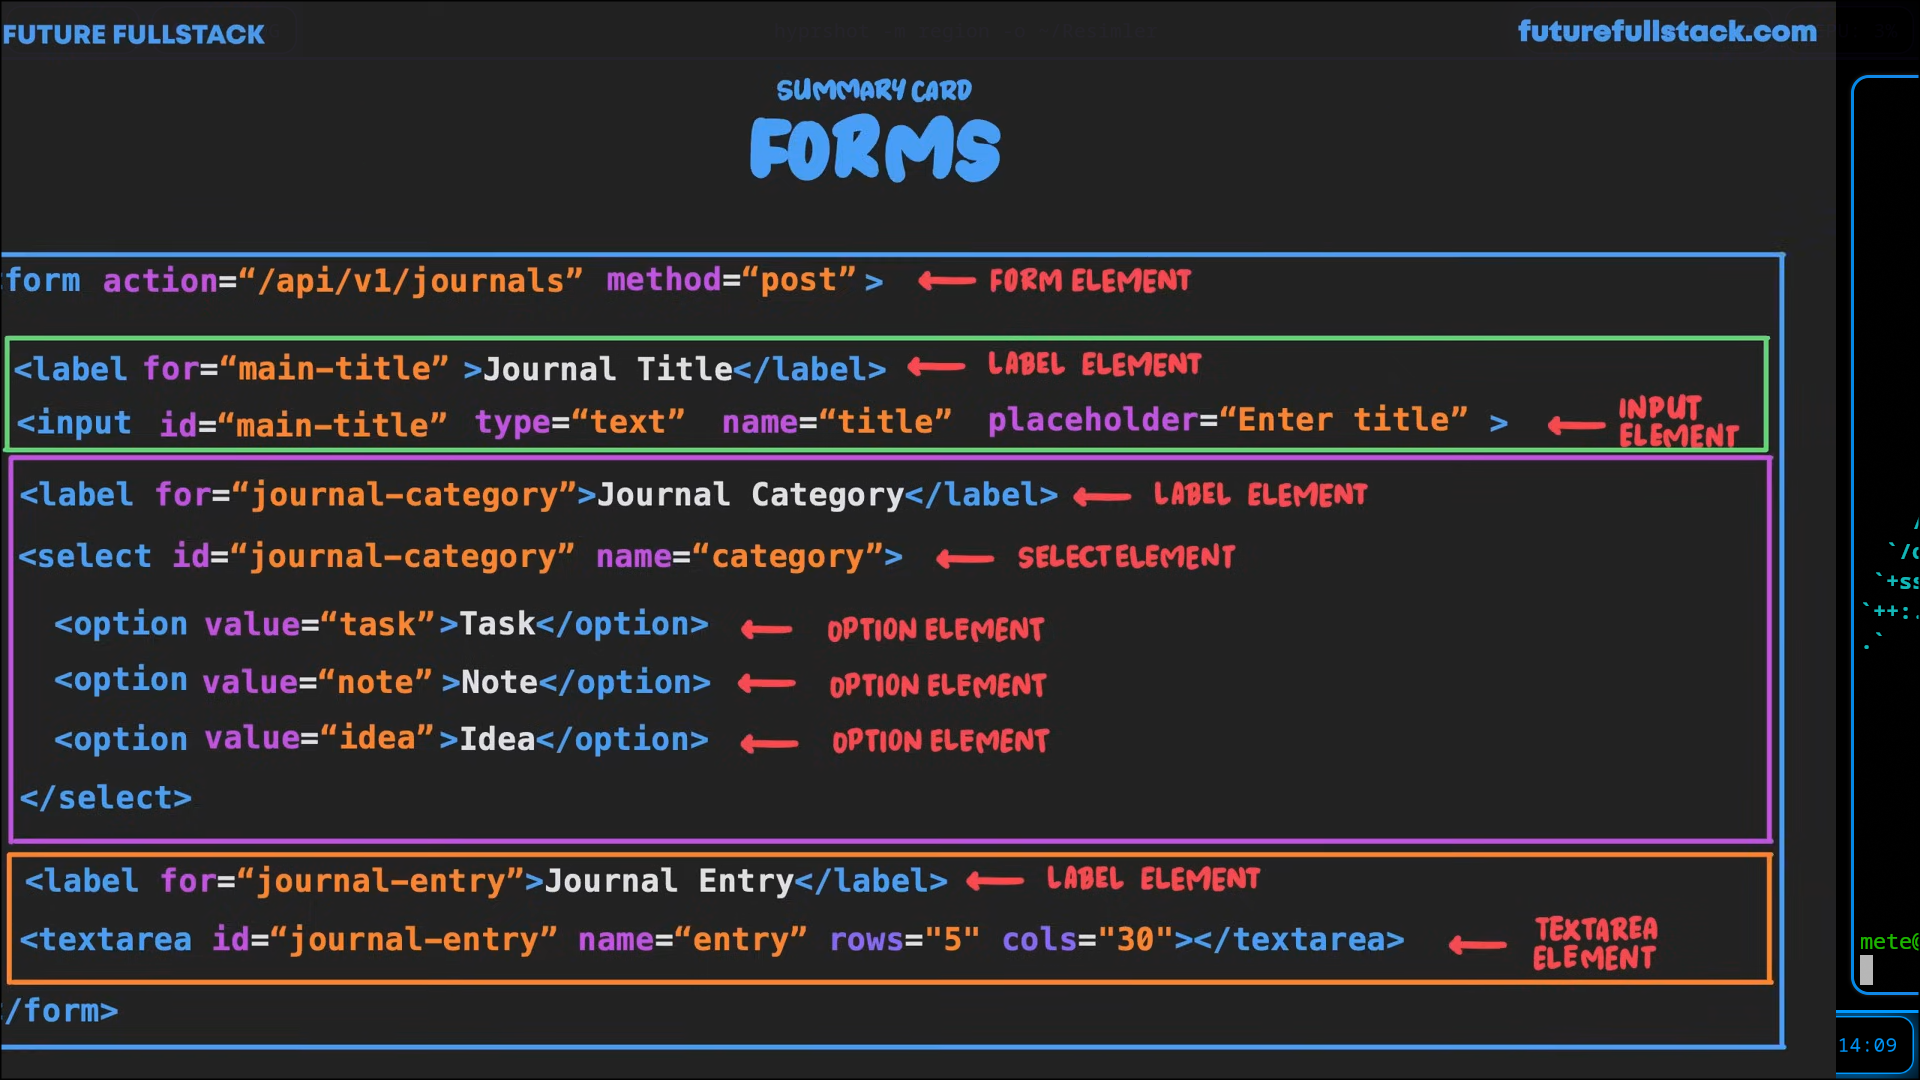This screenshot has width=1920, height=1080.
Task: Click the terminal cursor block
Action: pos(1866,969)
